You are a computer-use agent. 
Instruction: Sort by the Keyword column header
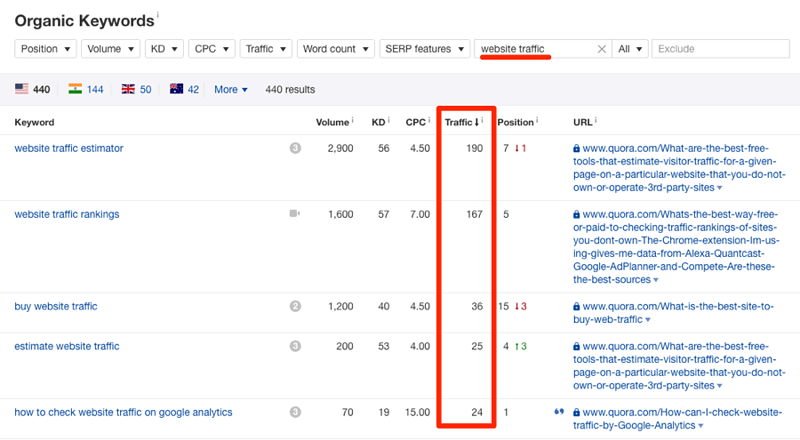(34, 122)
